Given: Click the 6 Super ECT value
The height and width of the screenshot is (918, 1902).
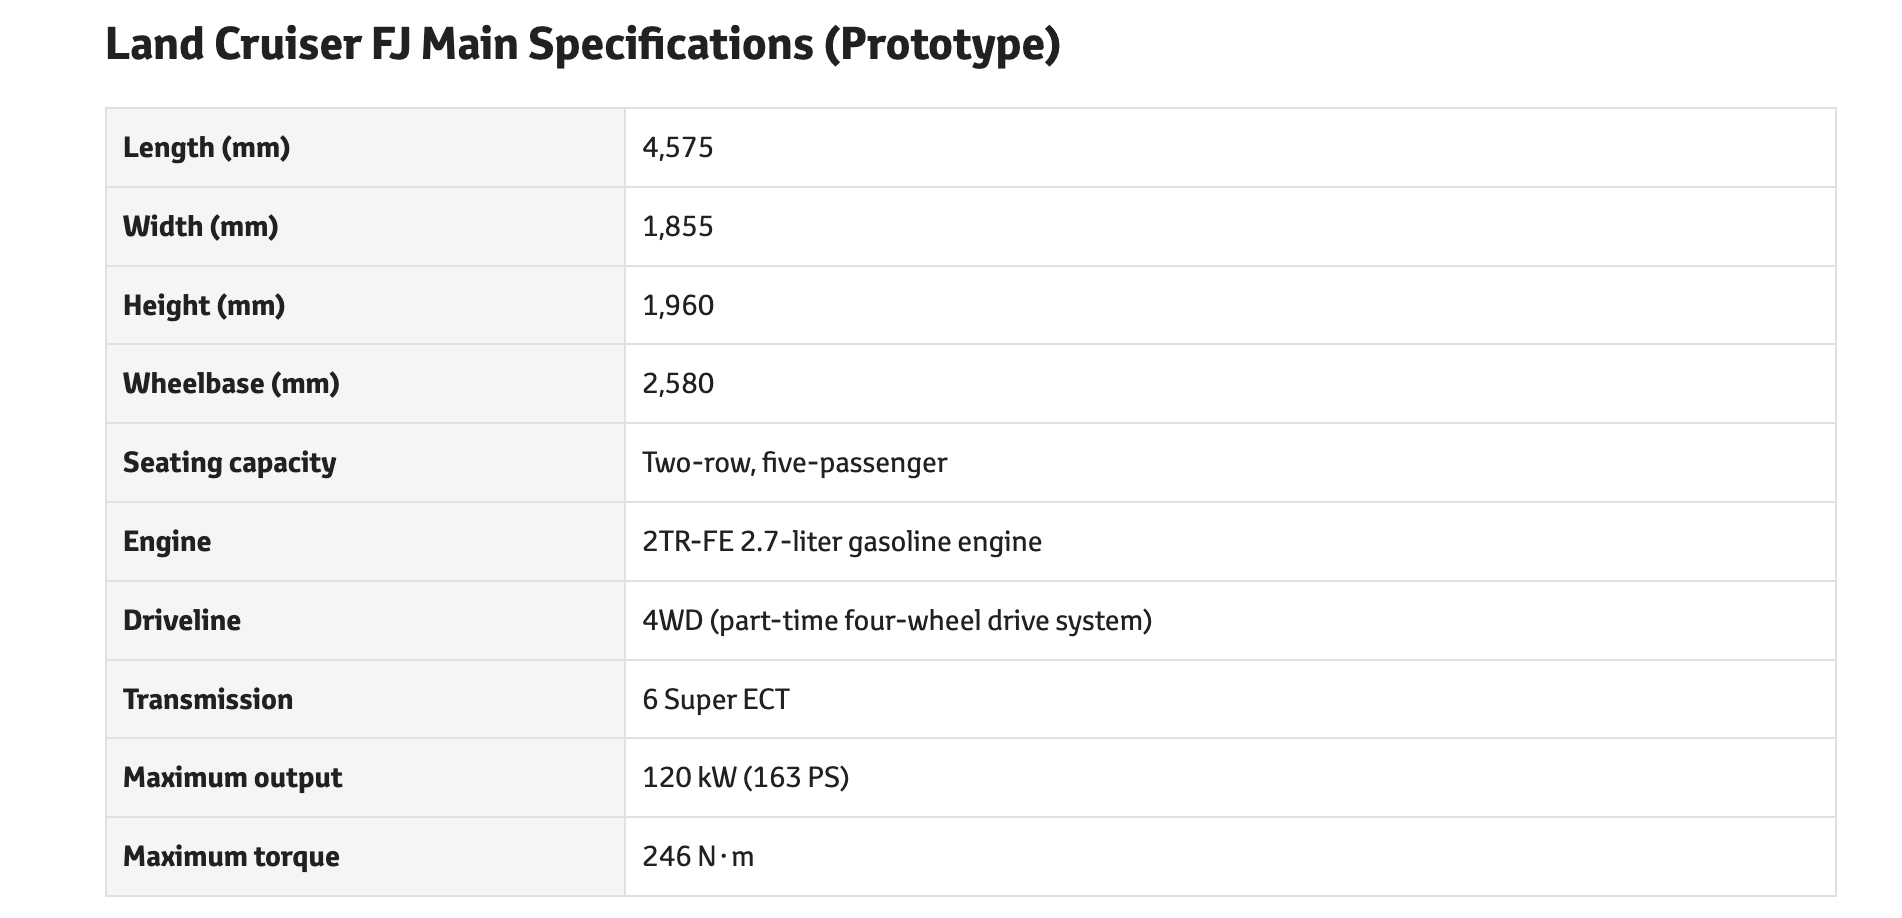Looking at the screenshot, I should [716, 699].
